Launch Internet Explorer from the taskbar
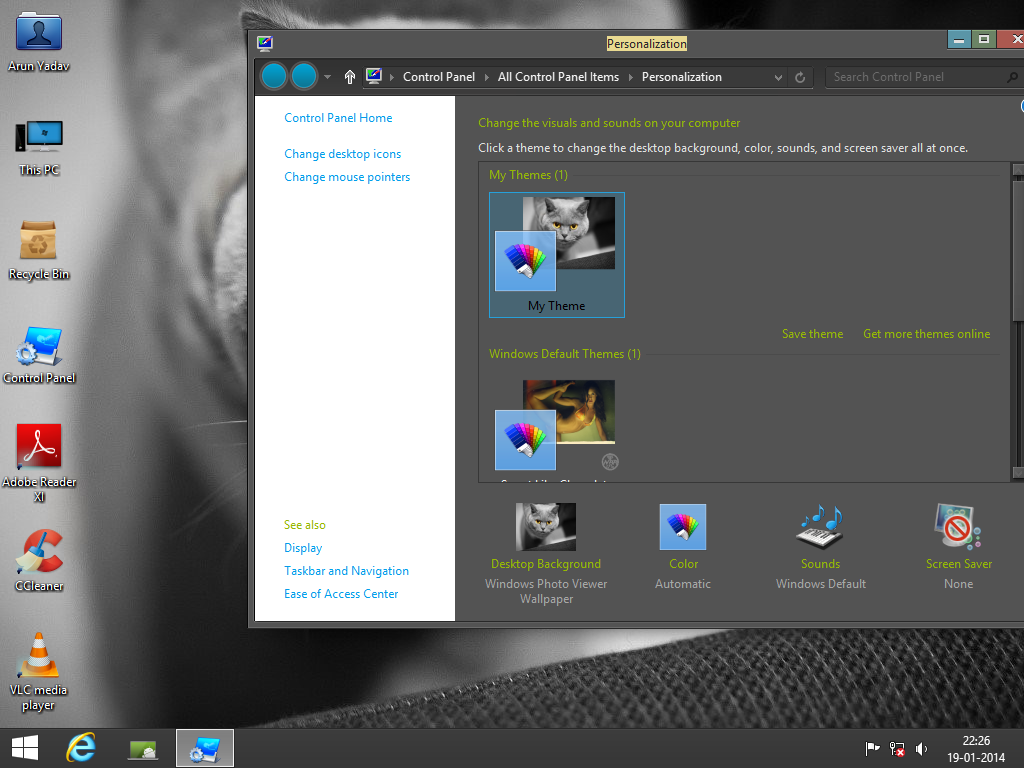Viewport: 1024px width, 768px height. [81, 747]
